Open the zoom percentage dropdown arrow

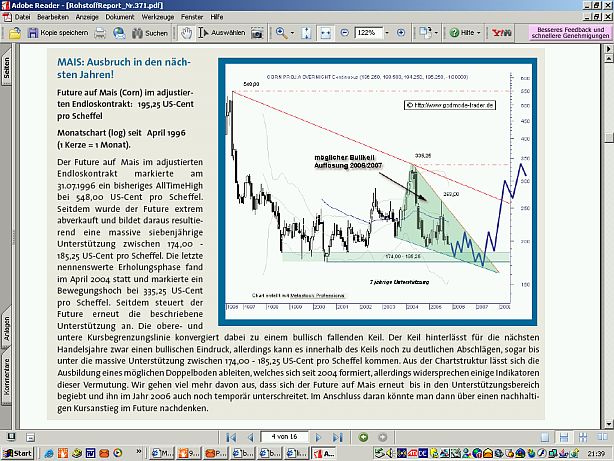[387, 33]
